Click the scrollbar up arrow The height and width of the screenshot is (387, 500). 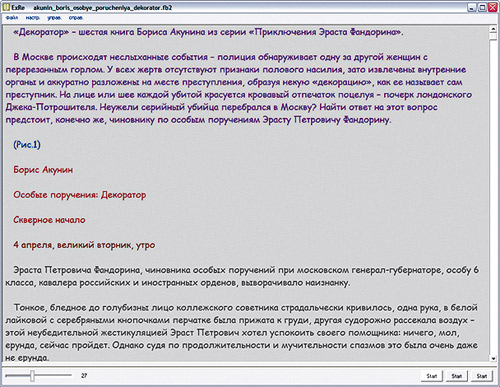493,30
